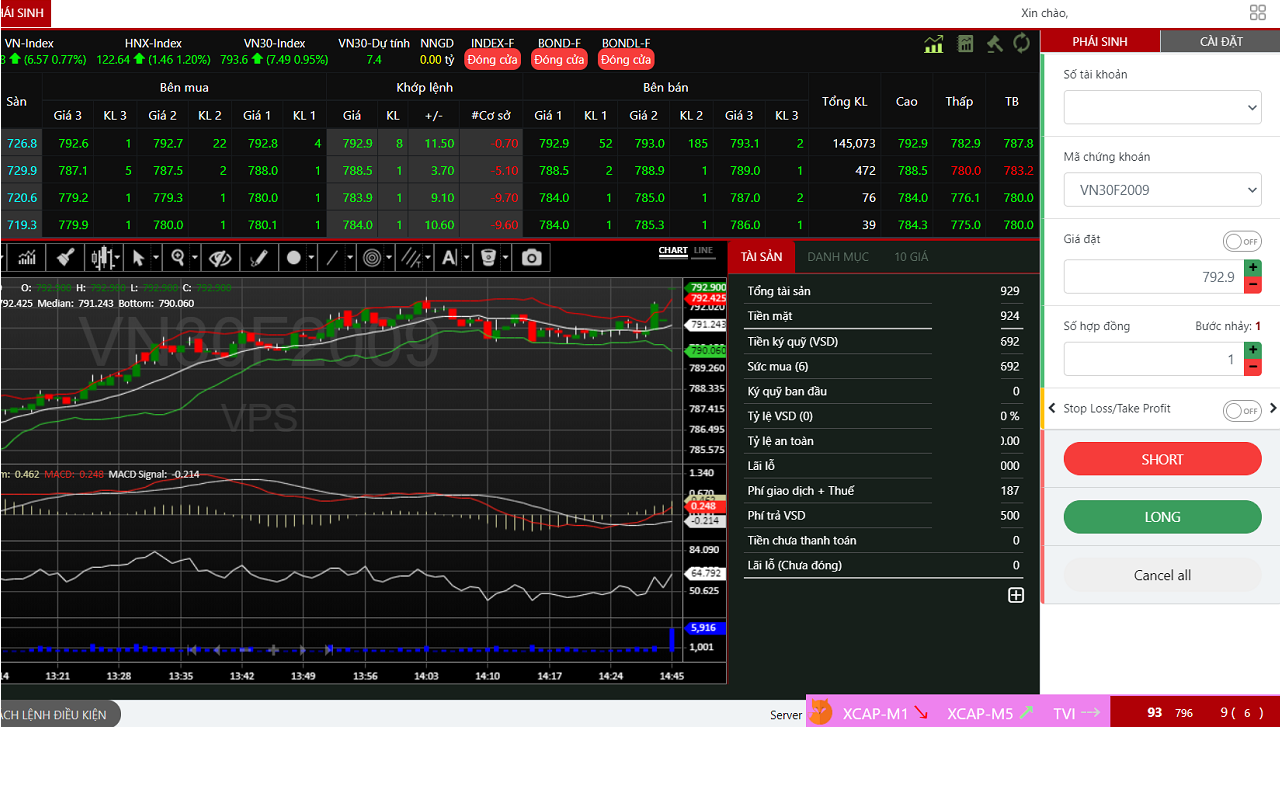Image resolution: width=1280 pixels, height=800 pixels.
Task: Open the indicators chart icon in chart toolbar
Action: tap(27, 258)
